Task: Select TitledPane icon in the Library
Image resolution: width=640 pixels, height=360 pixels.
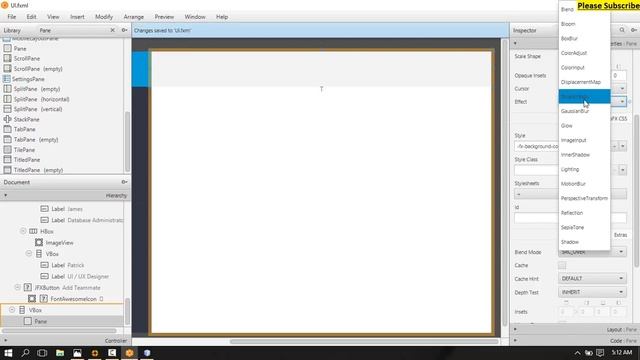Action: coord(7,160)
